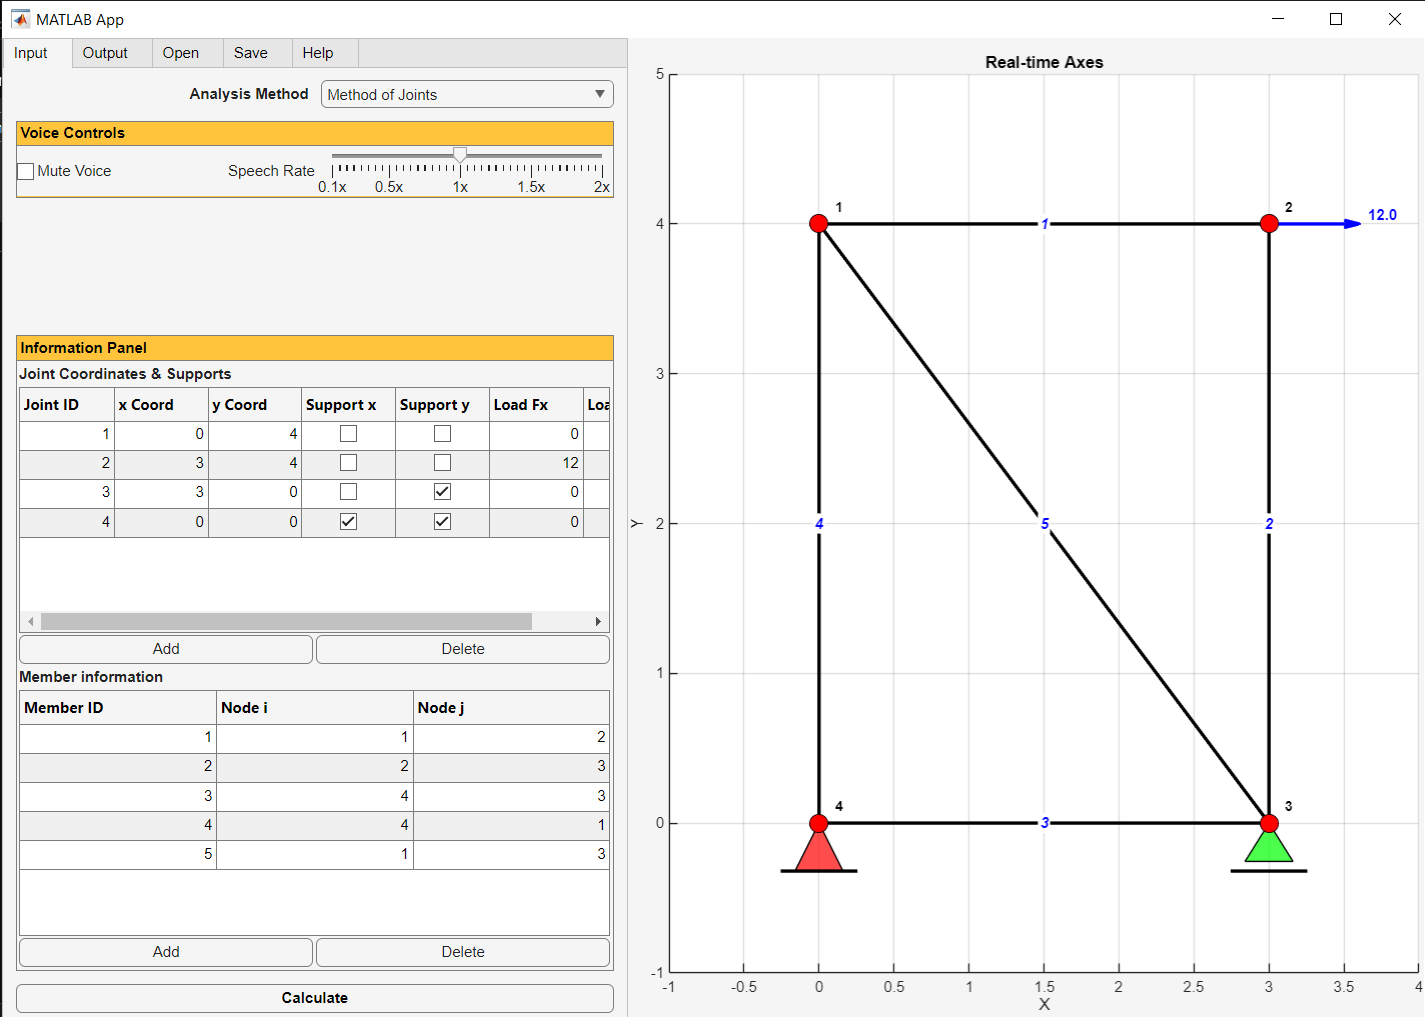Uncheck Support x for joint 4
The width and height of the screenshot is (1425, 1017).
[348, 521]
